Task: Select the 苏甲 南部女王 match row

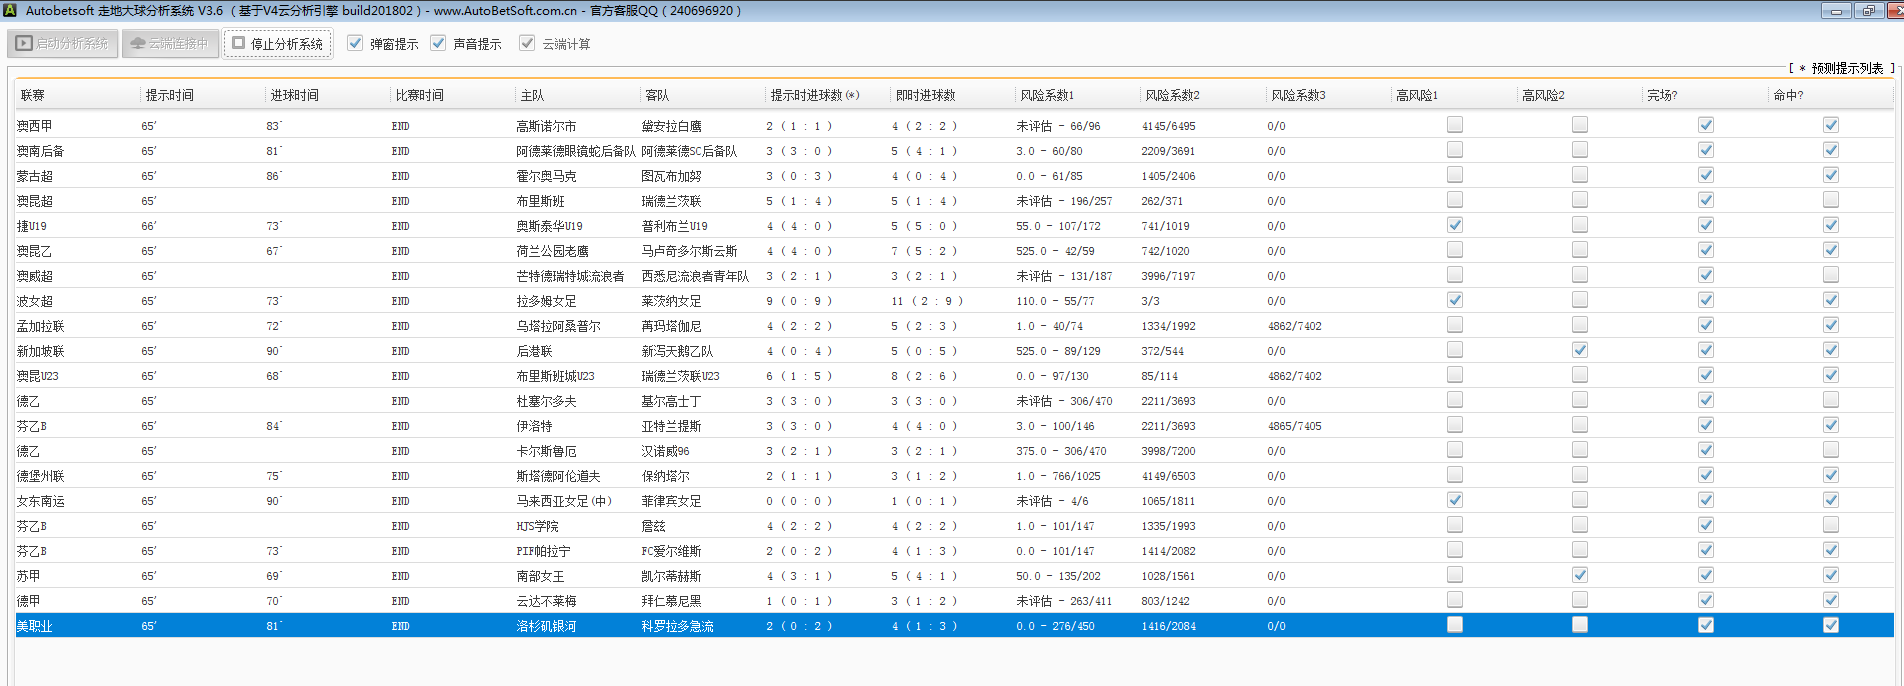Action: [540, 576]
